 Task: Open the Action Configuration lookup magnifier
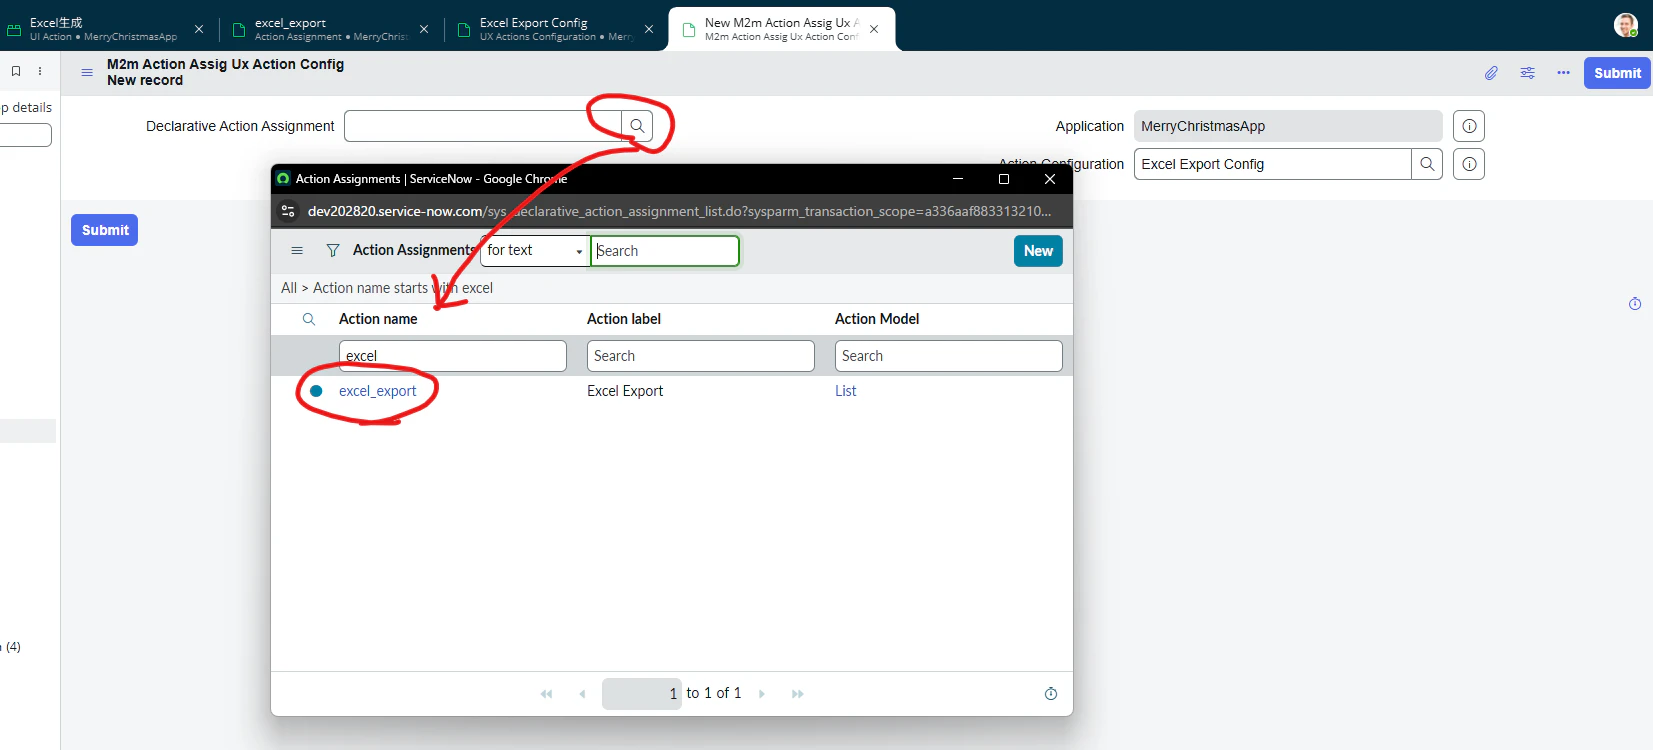coord(1427,164)
